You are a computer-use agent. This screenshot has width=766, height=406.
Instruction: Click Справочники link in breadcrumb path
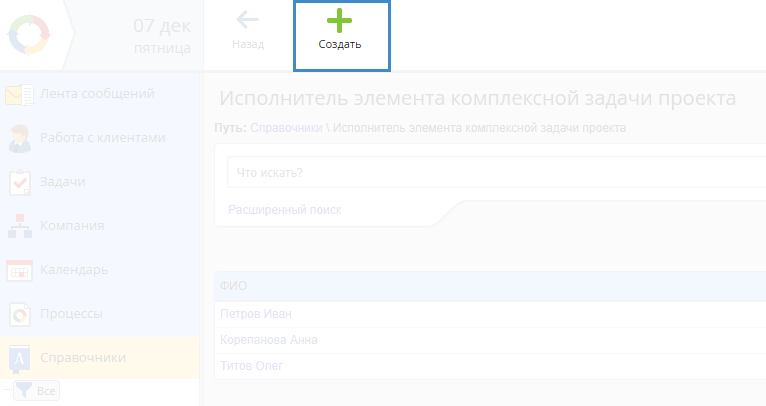click(x=288, y=128)
